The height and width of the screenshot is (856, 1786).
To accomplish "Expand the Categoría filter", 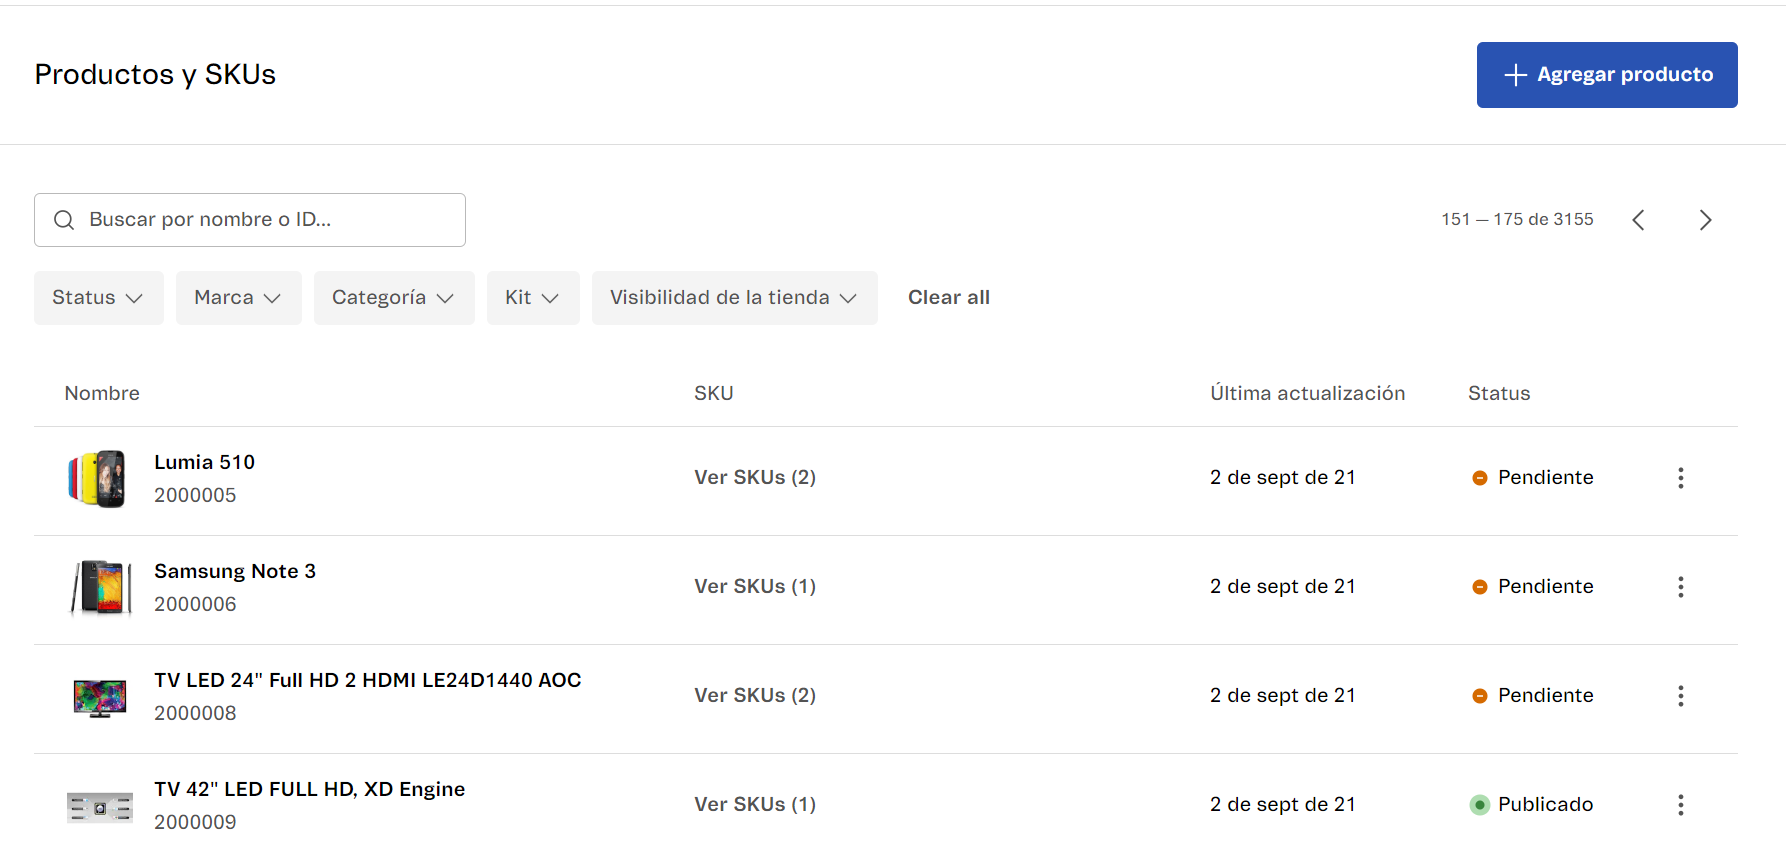I will (393, 298).
